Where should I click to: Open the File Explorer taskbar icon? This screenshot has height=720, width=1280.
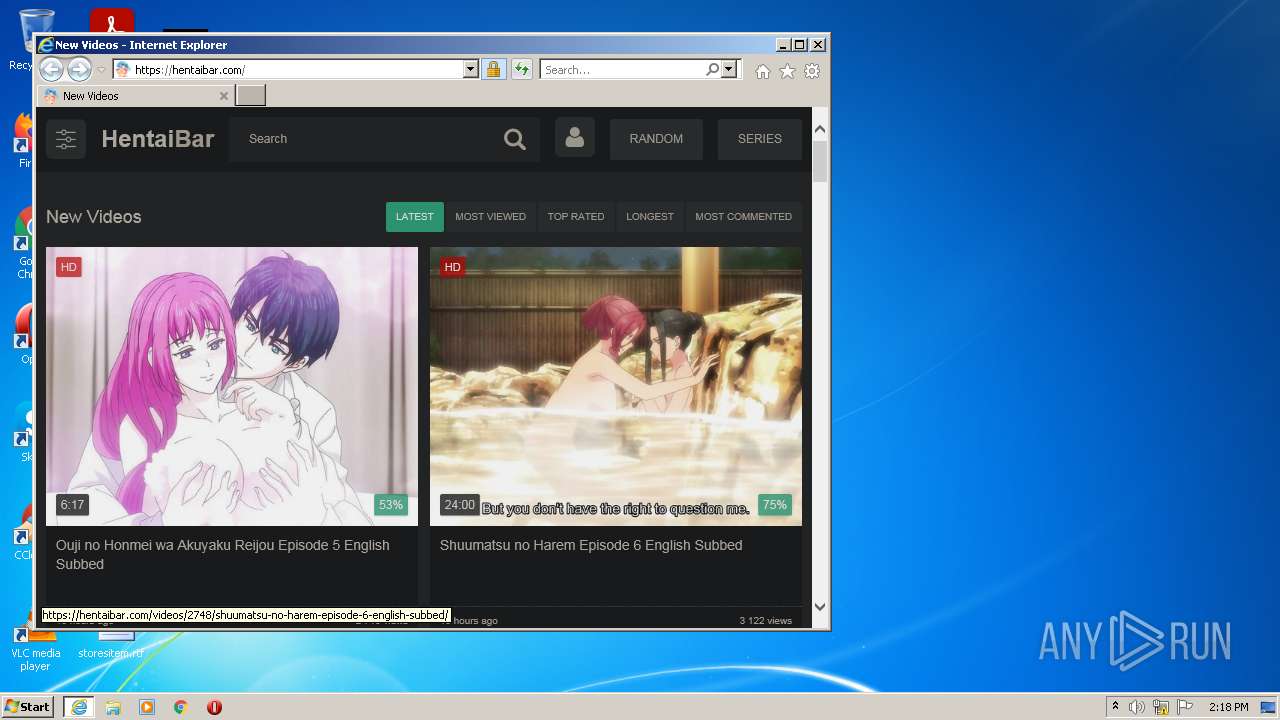(113, 707)
